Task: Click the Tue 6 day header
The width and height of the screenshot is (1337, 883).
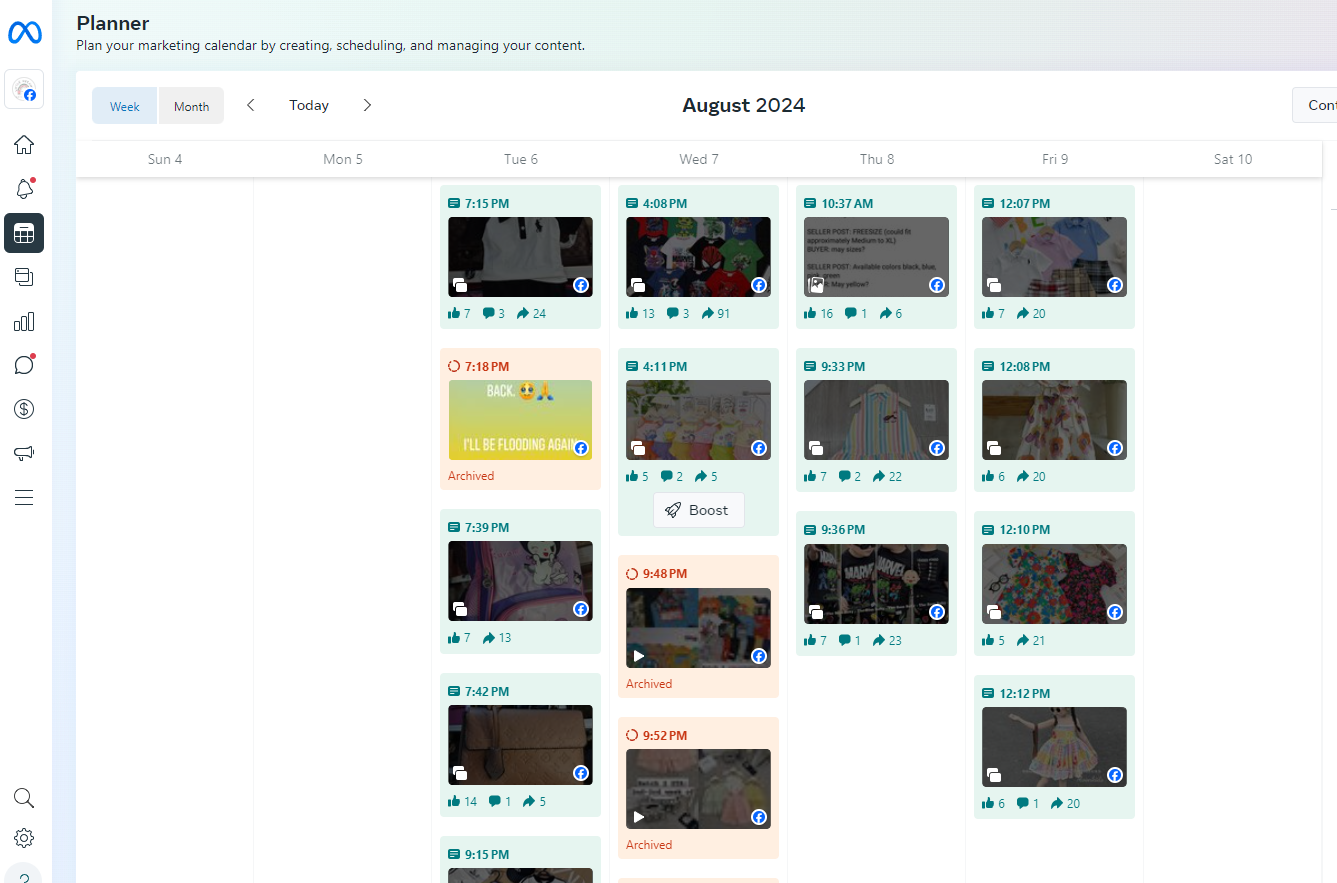Action: (x=521, y=159)
